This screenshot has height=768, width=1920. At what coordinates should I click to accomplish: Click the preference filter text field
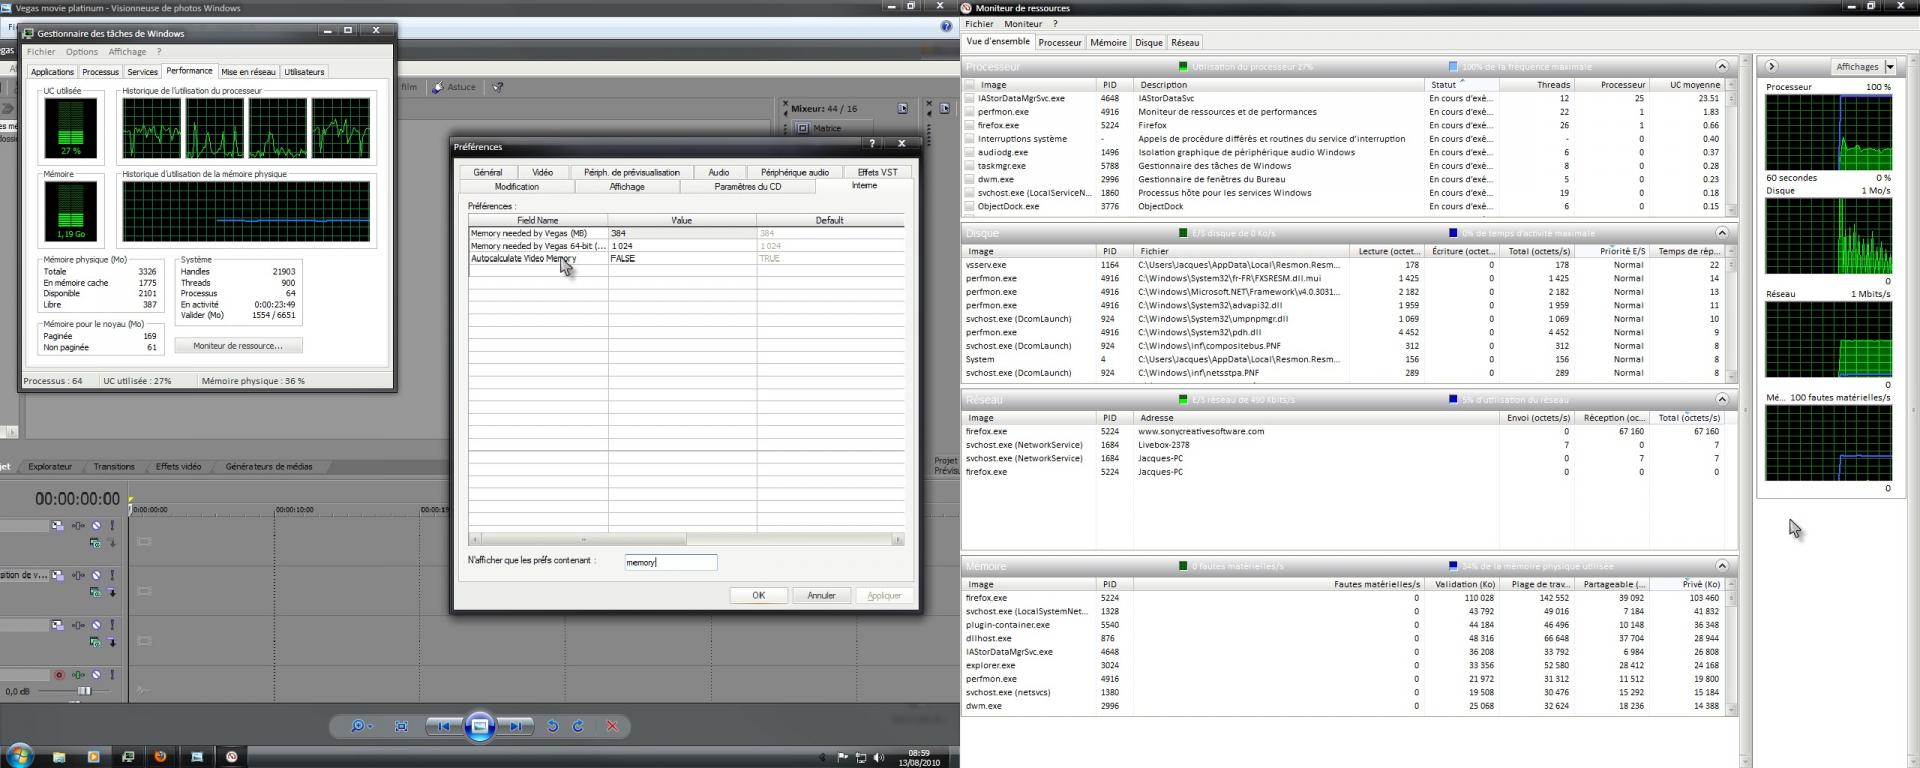[671, 562]
